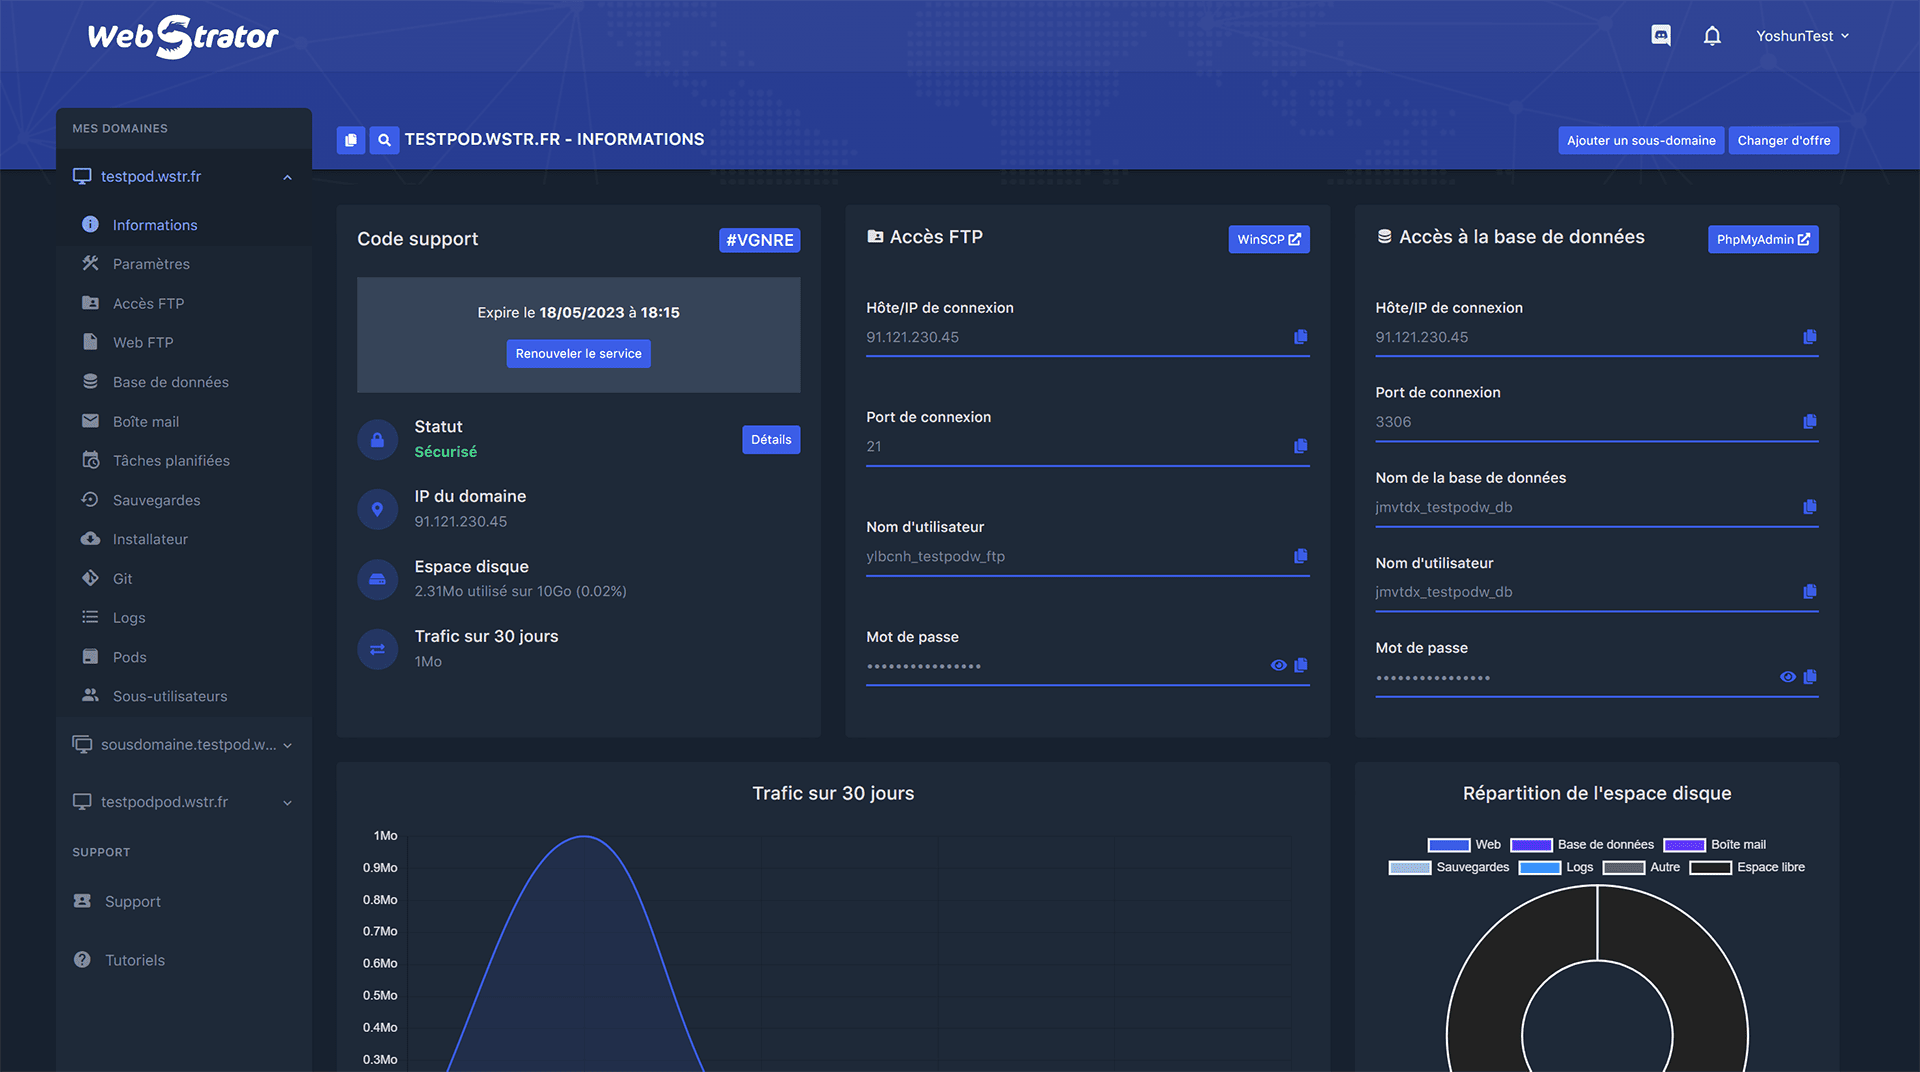Copy the FTP password

pos(1301,665)
